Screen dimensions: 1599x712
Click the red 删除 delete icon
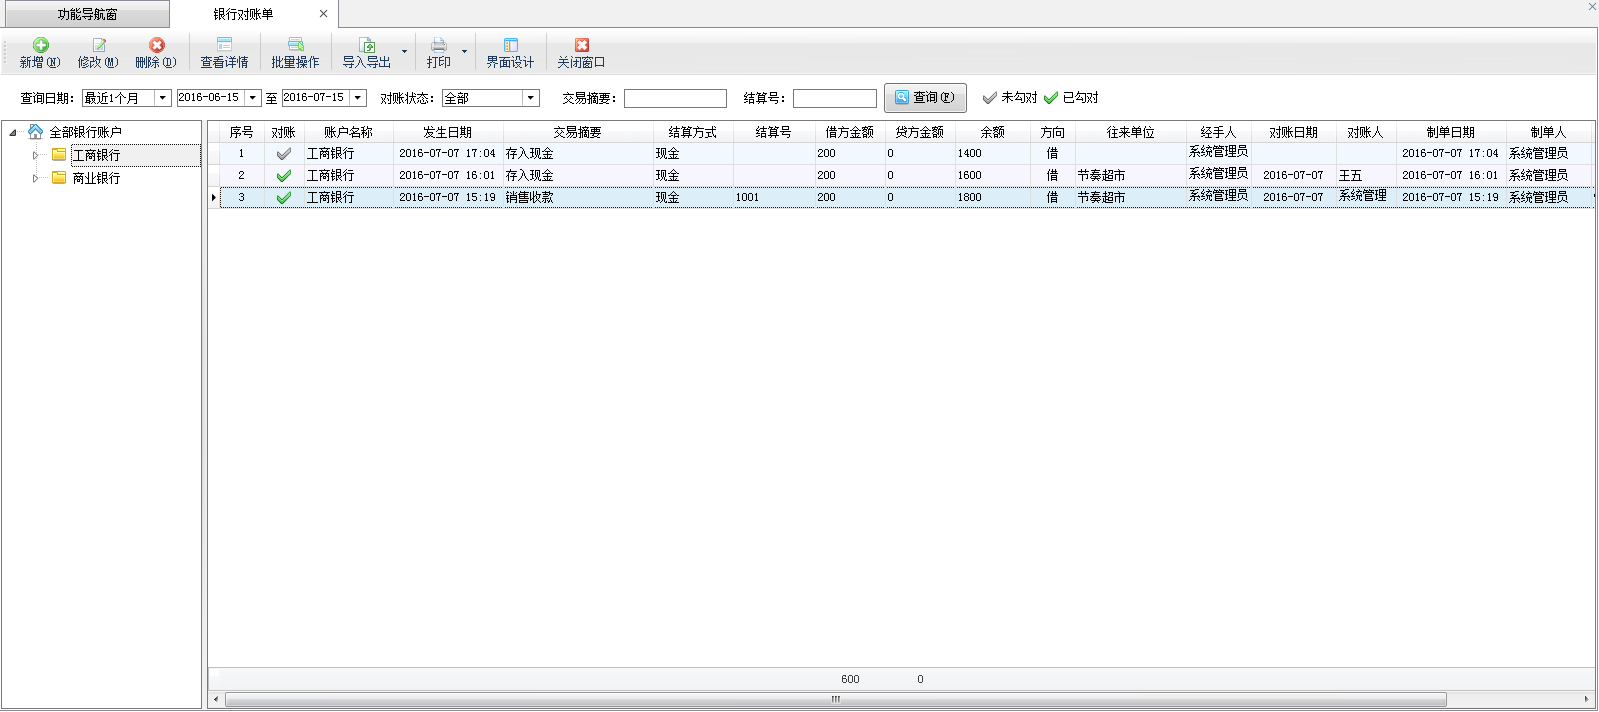tap(157, 46)
